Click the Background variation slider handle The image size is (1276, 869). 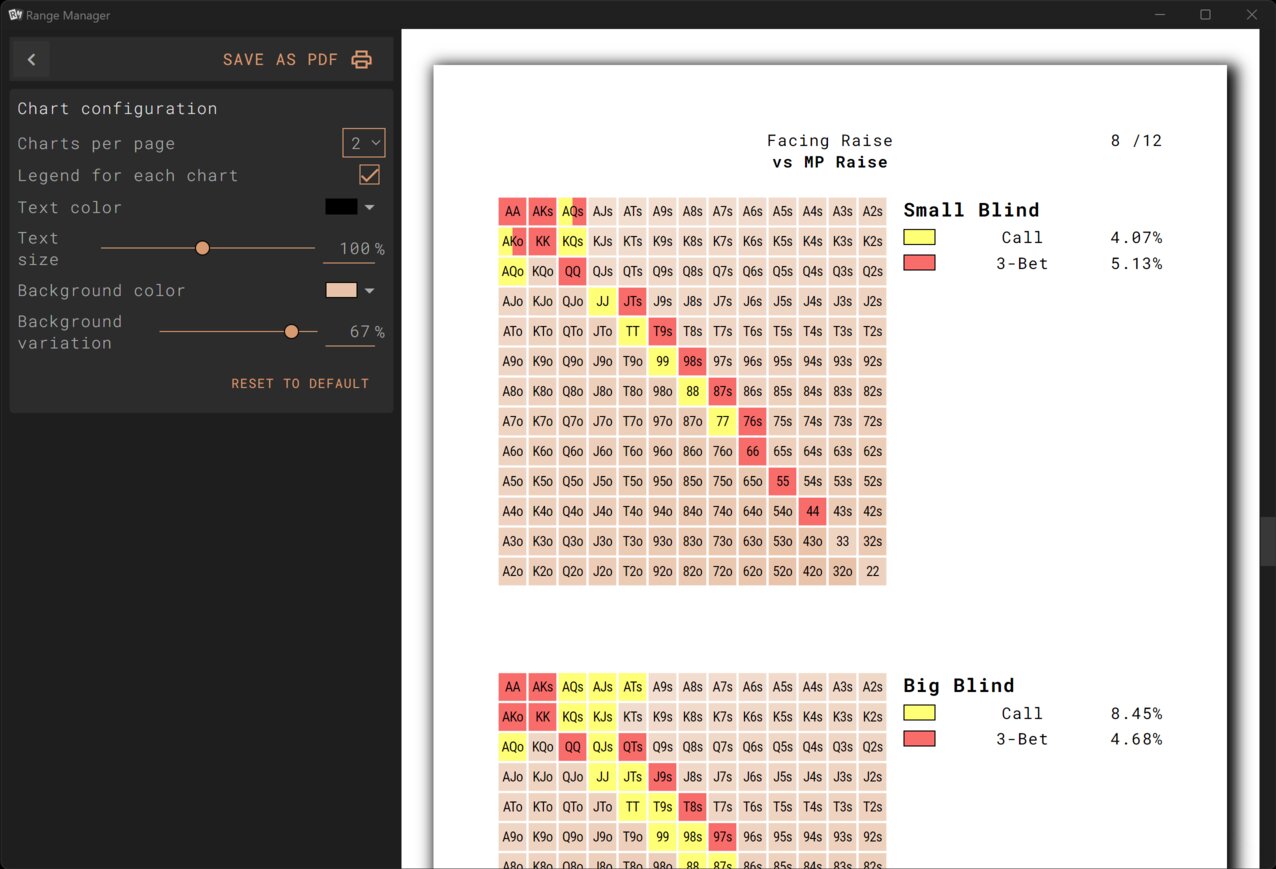tap(291, 331)
